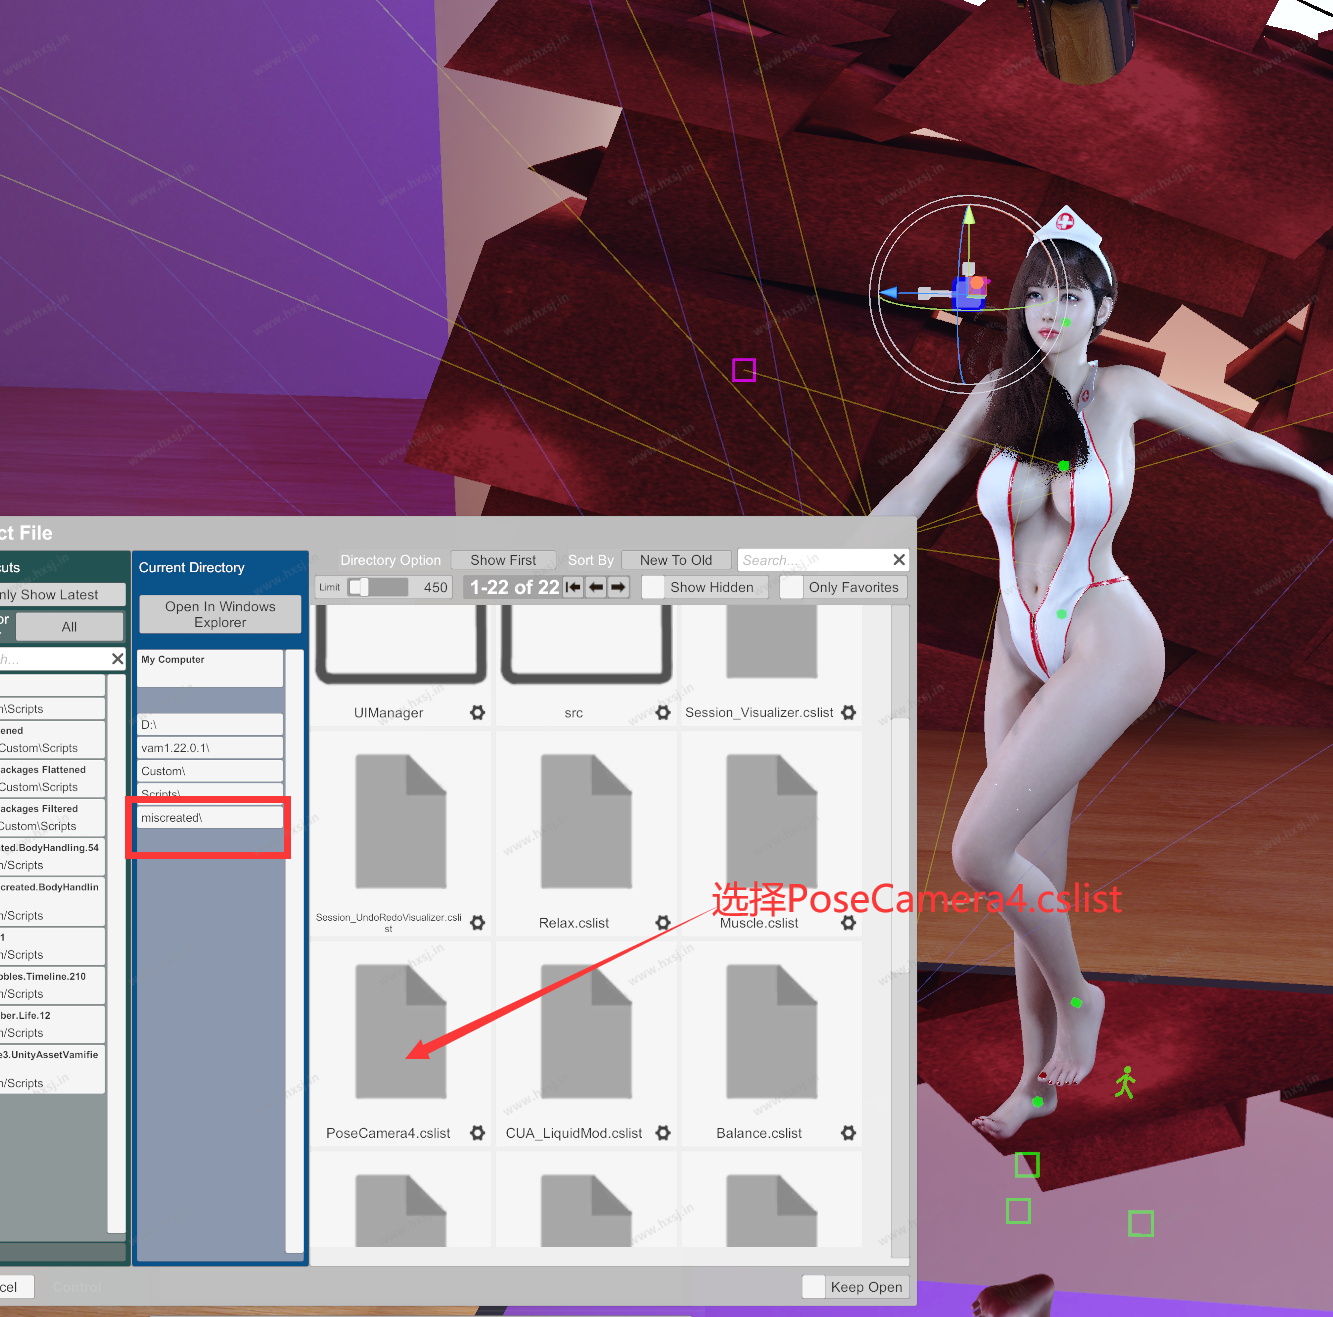Toggle the Only Favorites checkbox

[792, 587]
